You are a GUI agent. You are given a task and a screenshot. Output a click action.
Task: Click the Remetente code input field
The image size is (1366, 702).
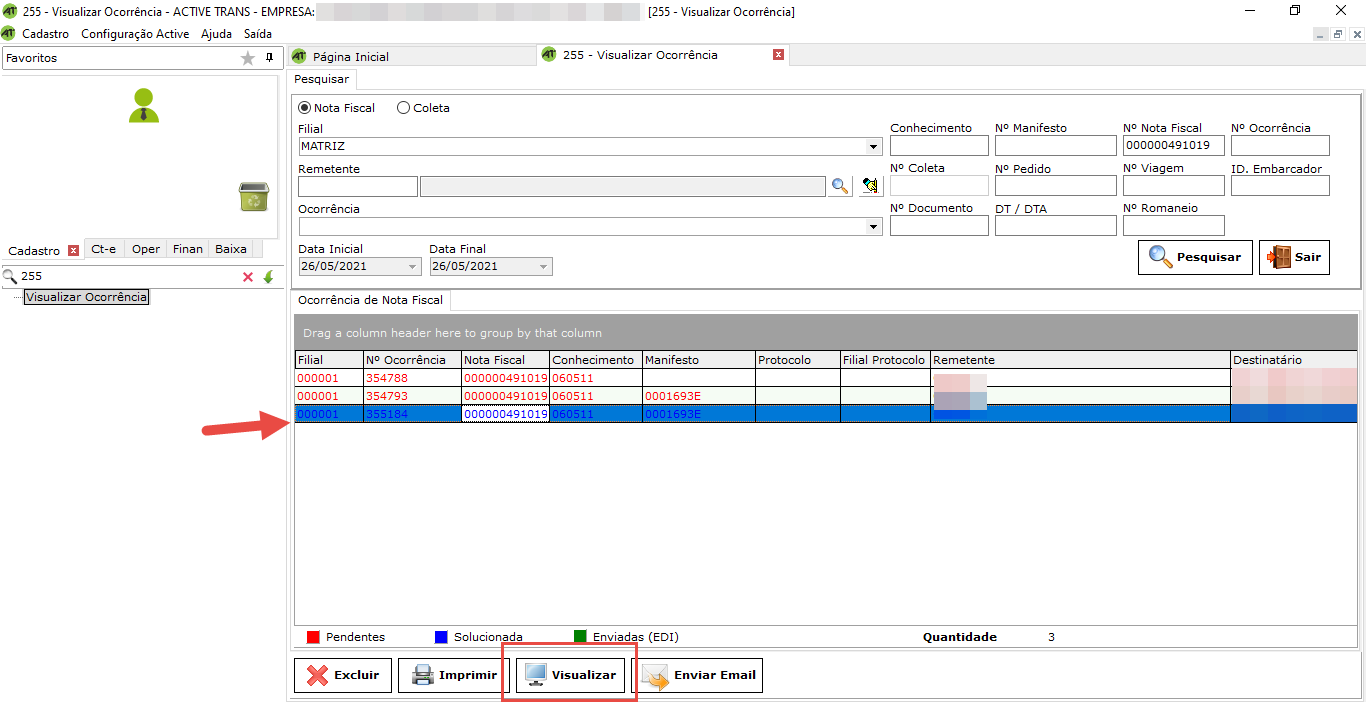click(x=357, y=186)
